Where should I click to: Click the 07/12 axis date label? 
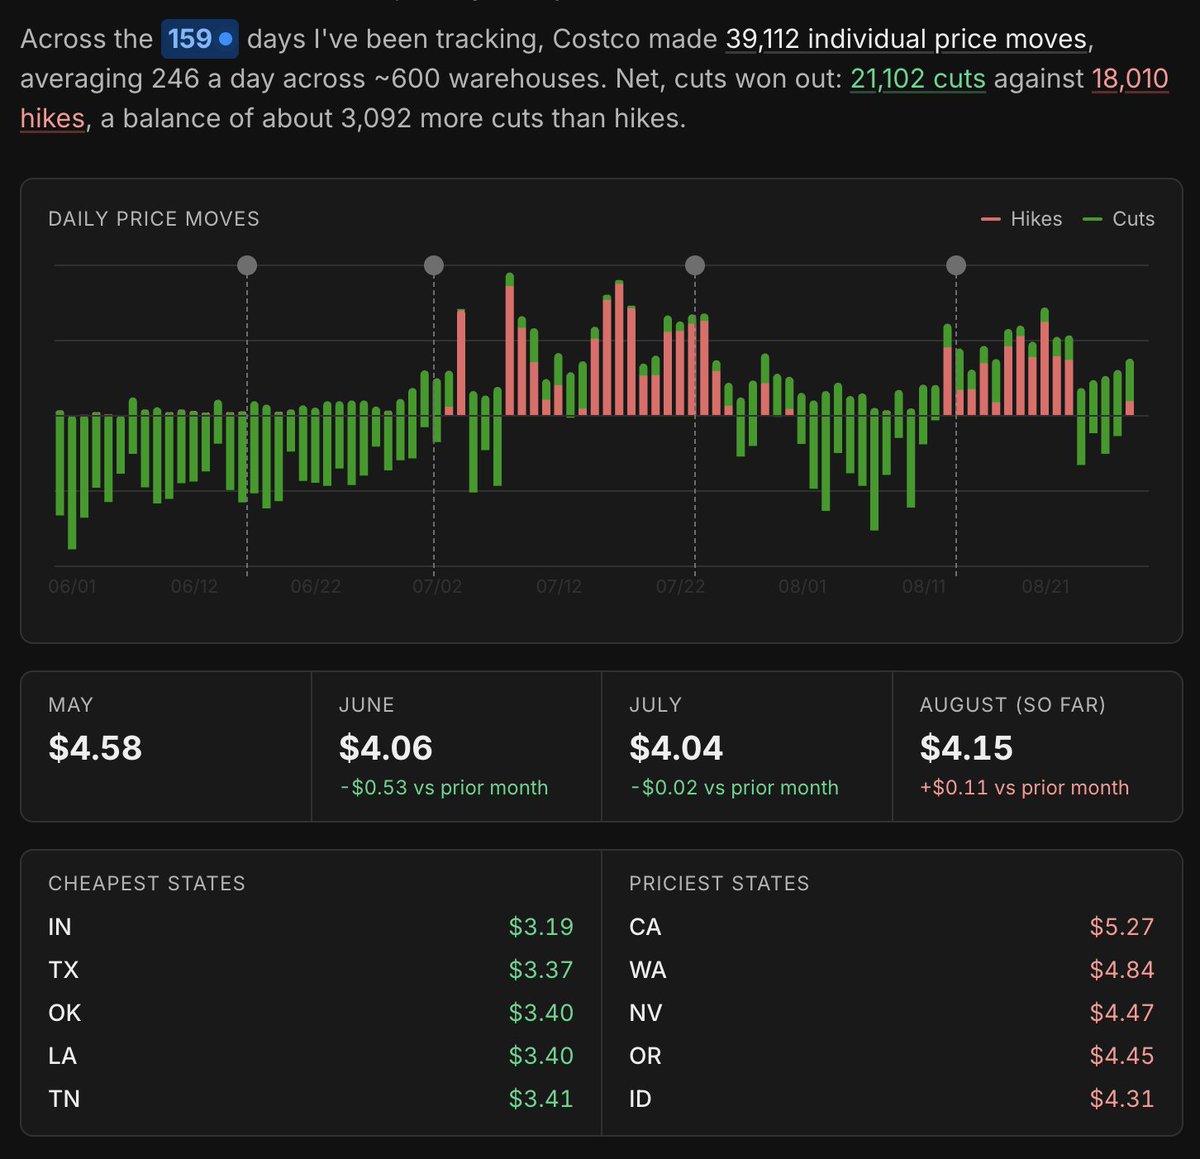click(559, 586)
